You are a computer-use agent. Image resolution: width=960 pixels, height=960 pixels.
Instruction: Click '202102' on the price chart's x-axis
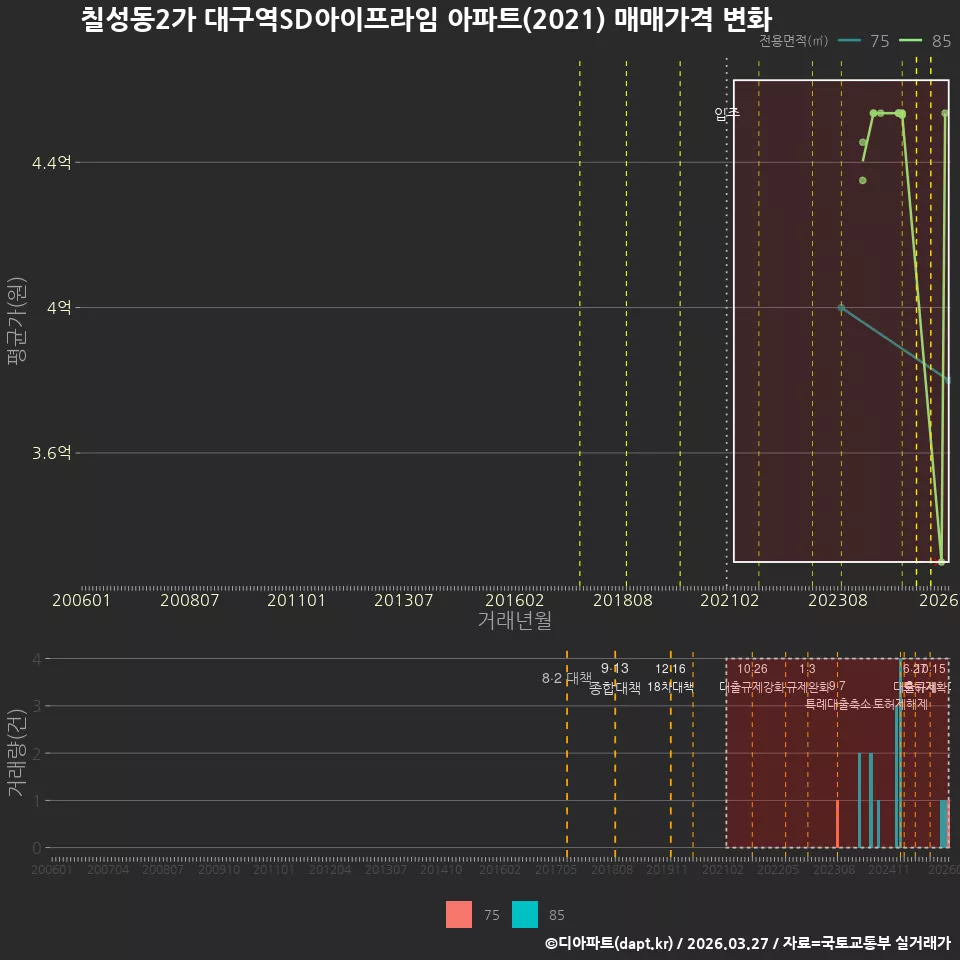[729, 600]
